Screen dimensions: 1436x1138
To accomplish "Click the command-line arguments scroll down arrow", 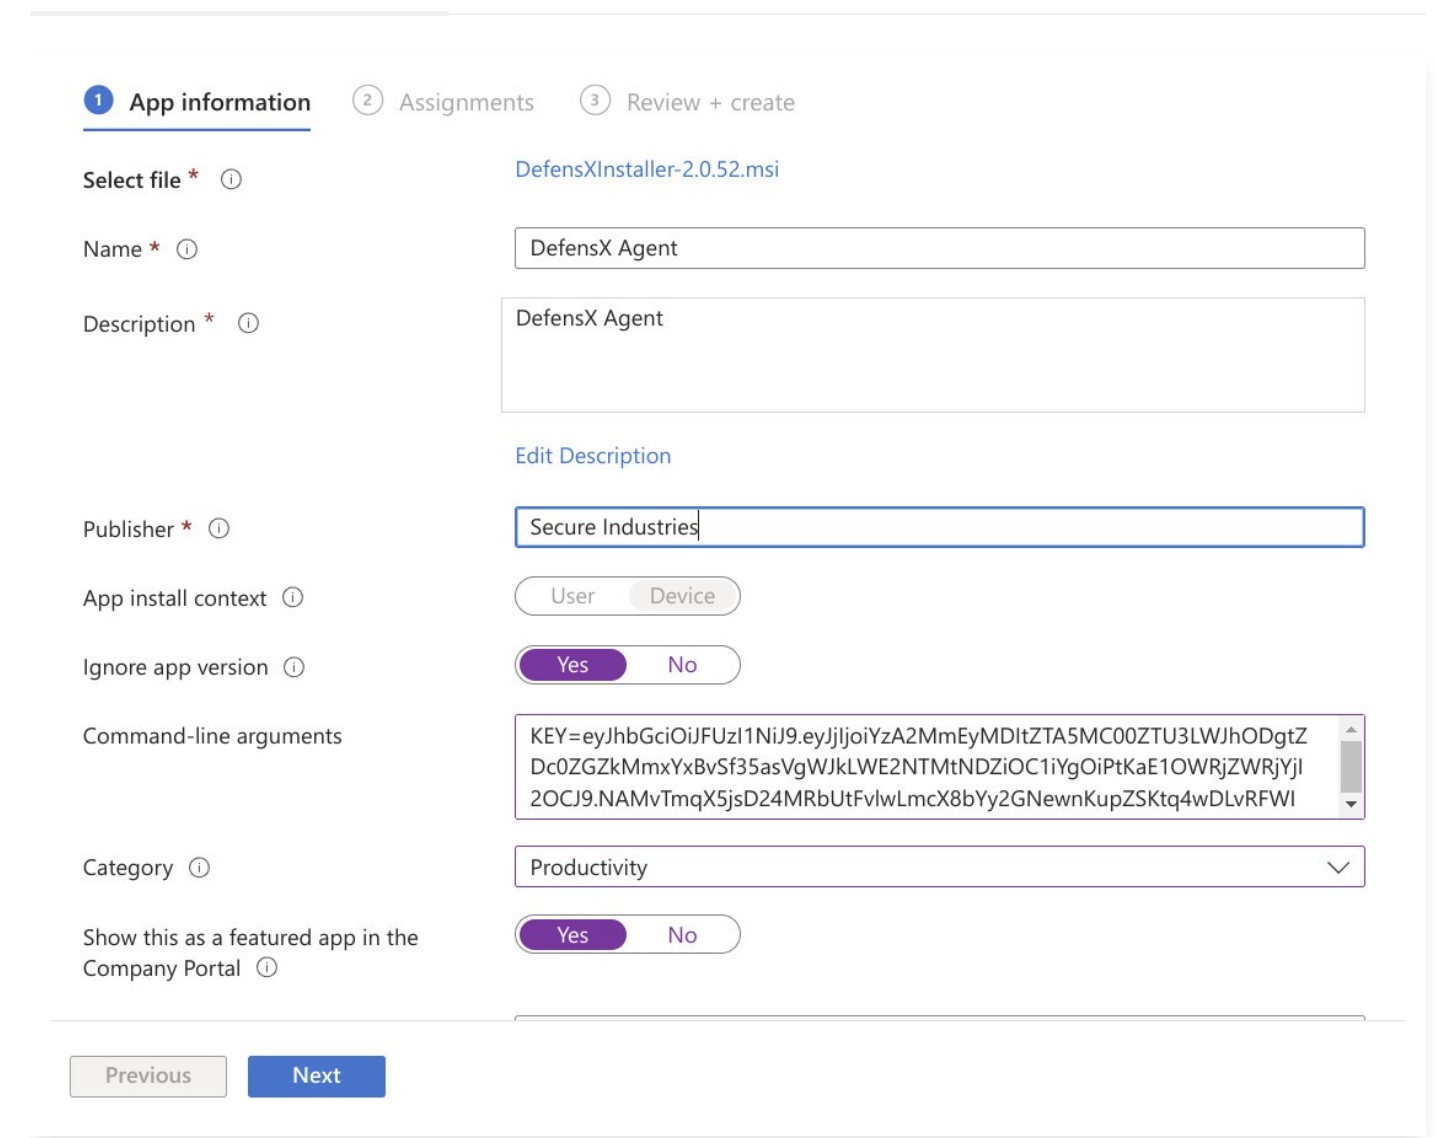I will click(x=1351, y=805).
